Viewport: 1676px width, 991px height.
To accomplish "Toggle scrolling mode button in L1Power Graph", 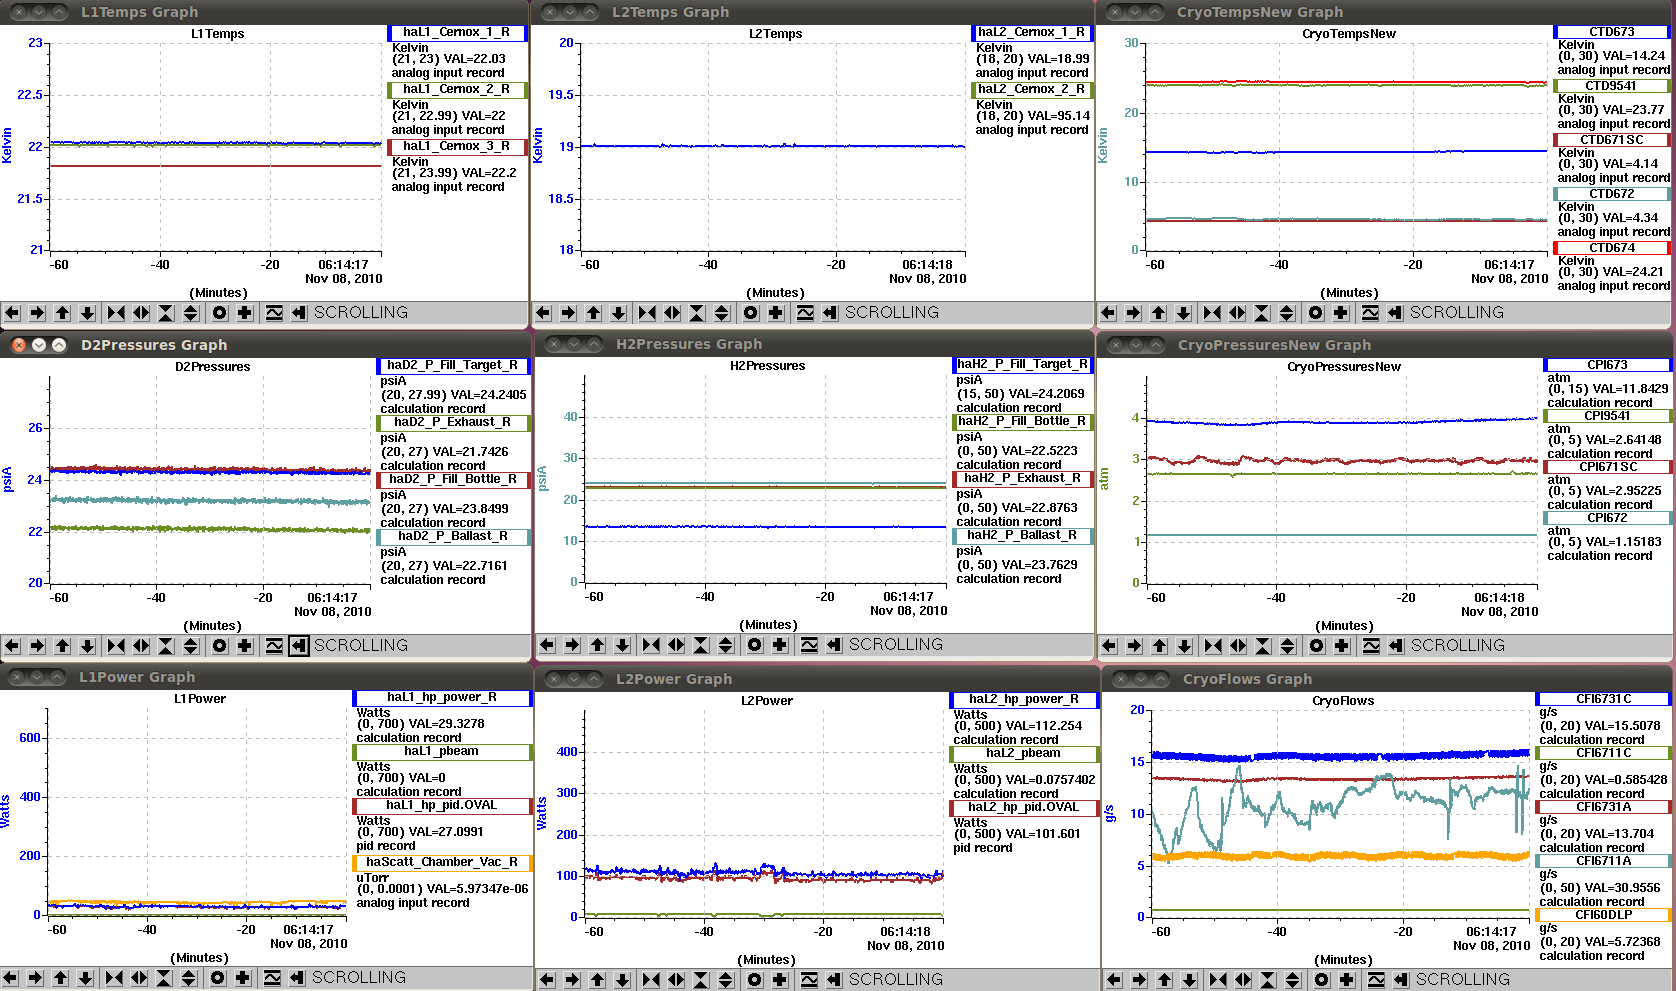I will pos(297,978).
